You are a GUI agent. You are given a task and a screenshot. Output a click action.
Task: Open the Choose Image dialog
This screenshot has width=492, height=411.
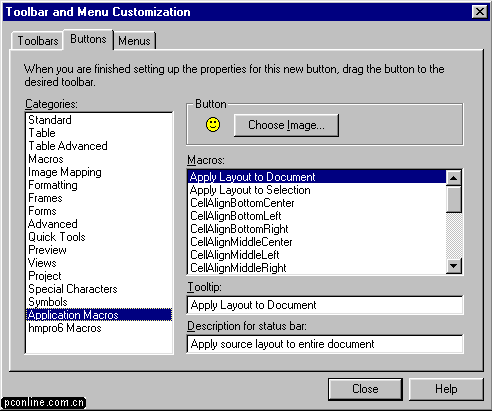(x=286, y=125)
